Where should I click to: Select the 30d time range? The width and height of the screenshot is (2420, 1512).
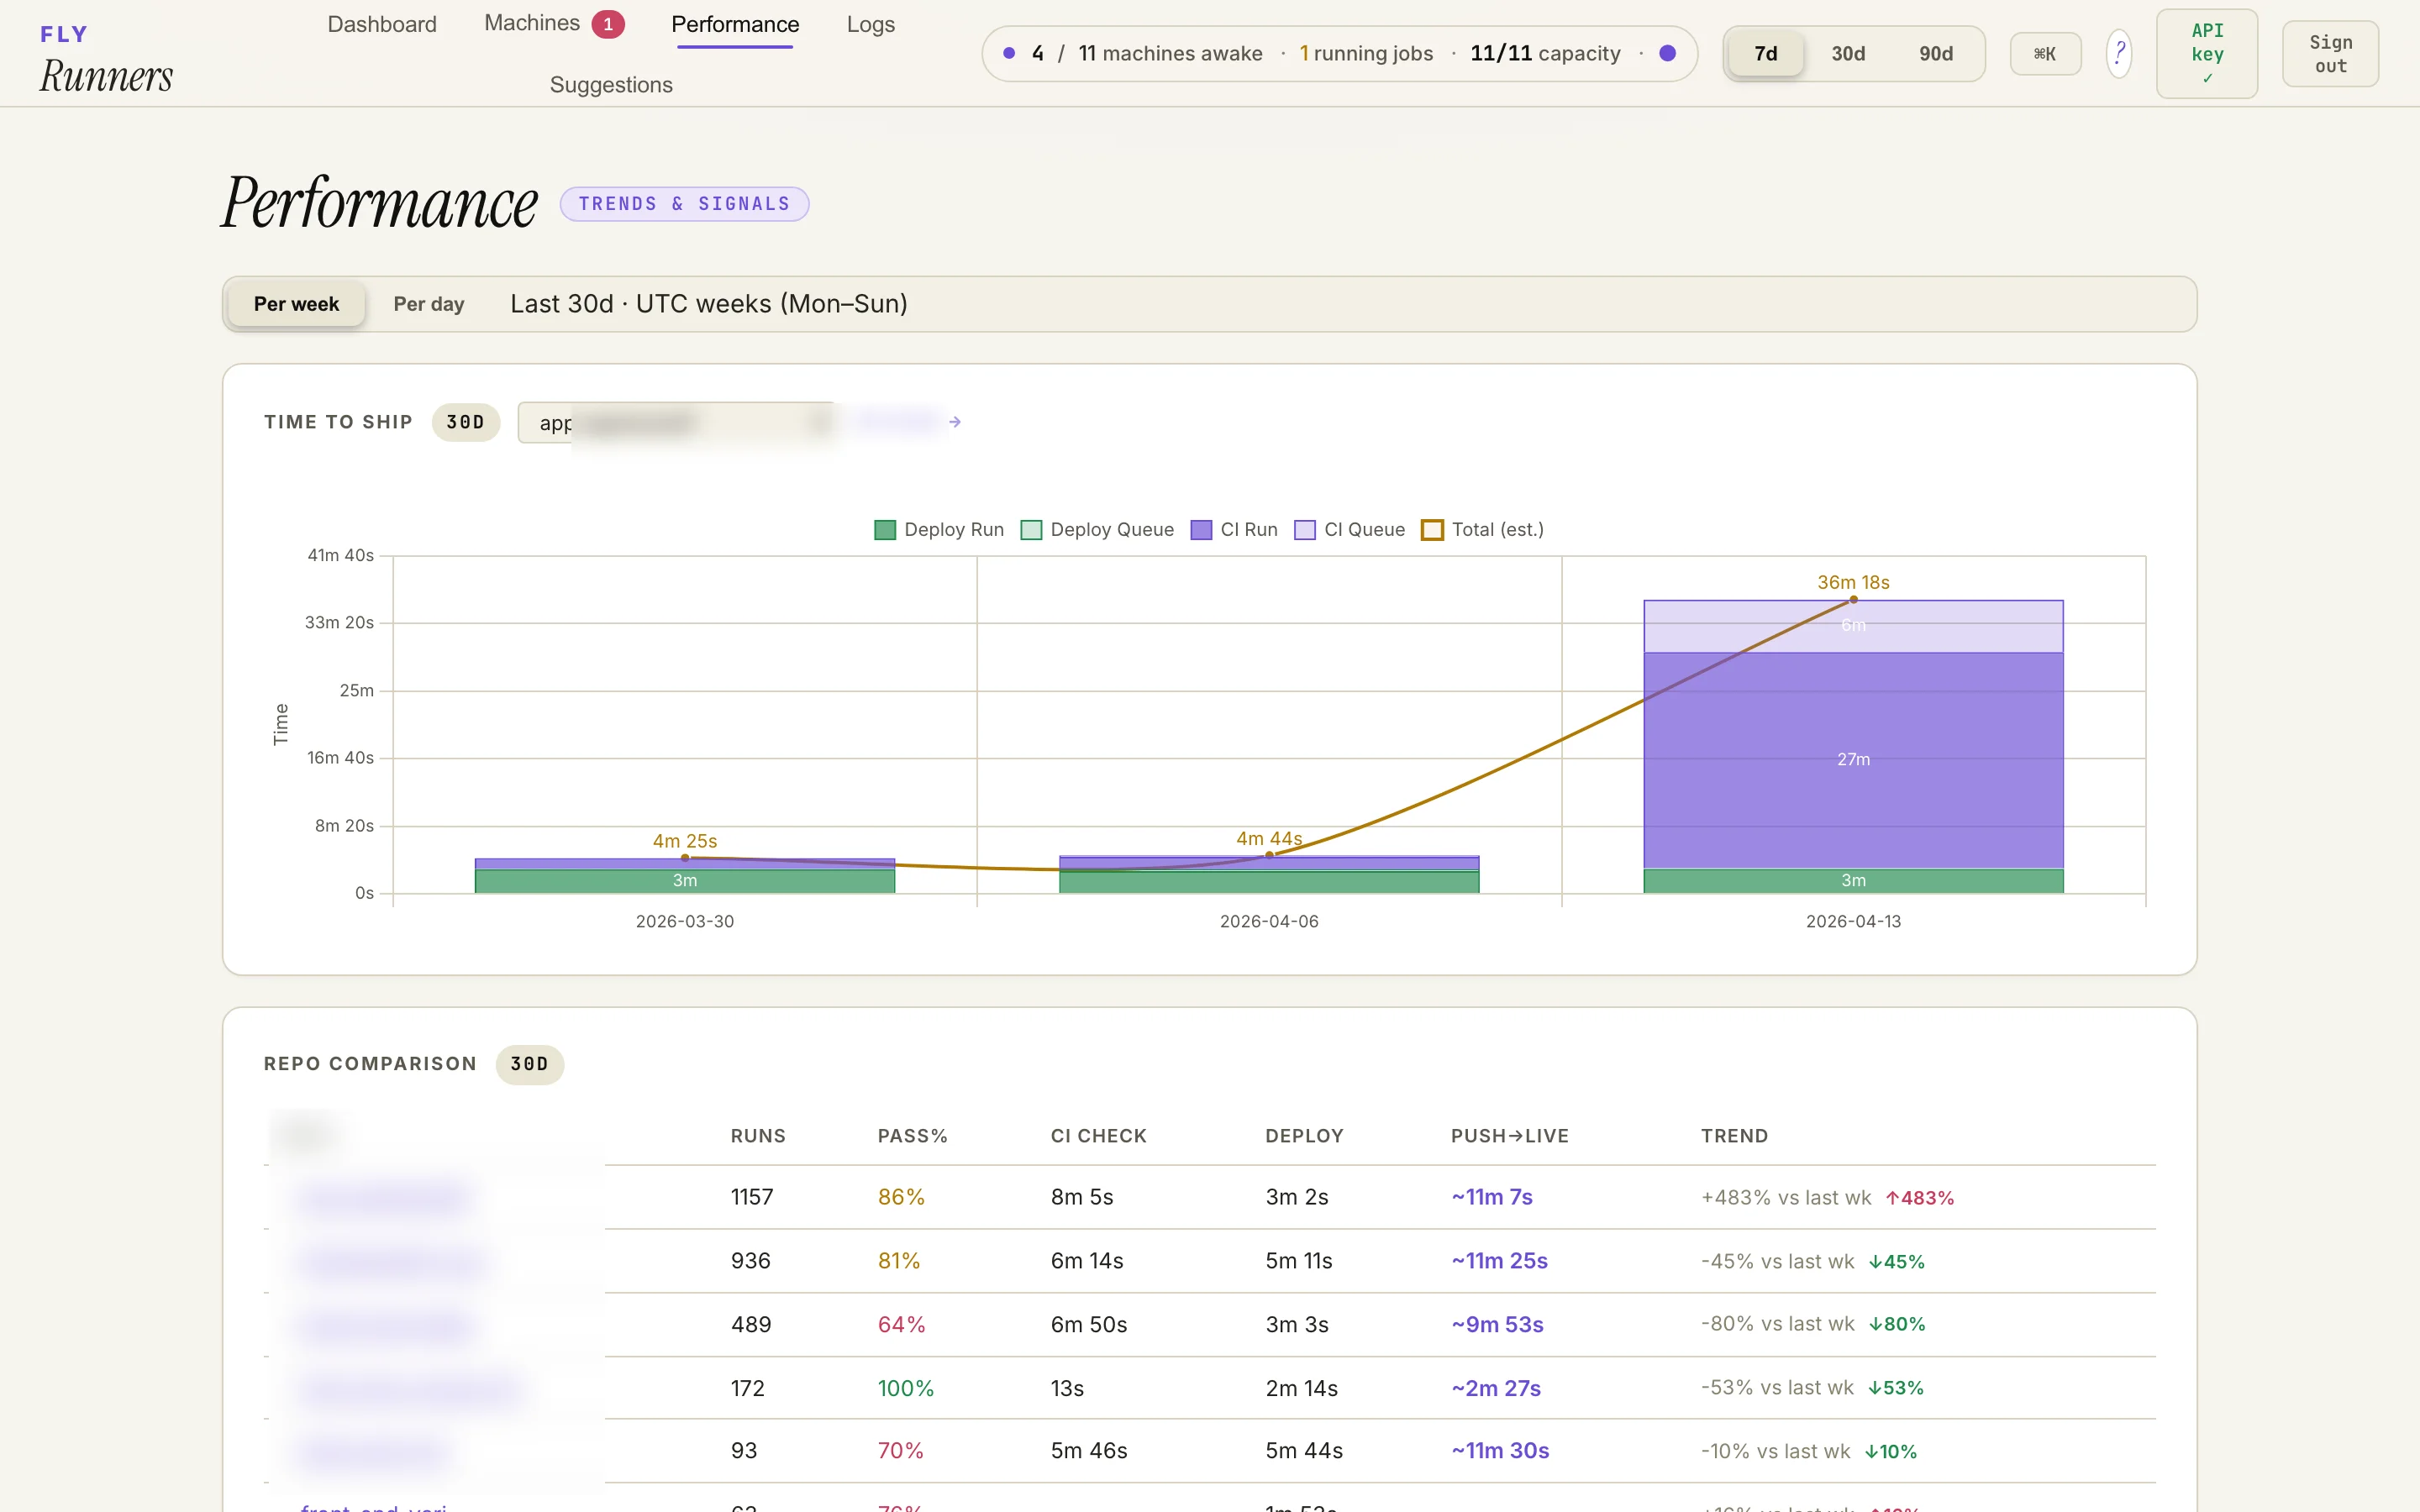1847,54
